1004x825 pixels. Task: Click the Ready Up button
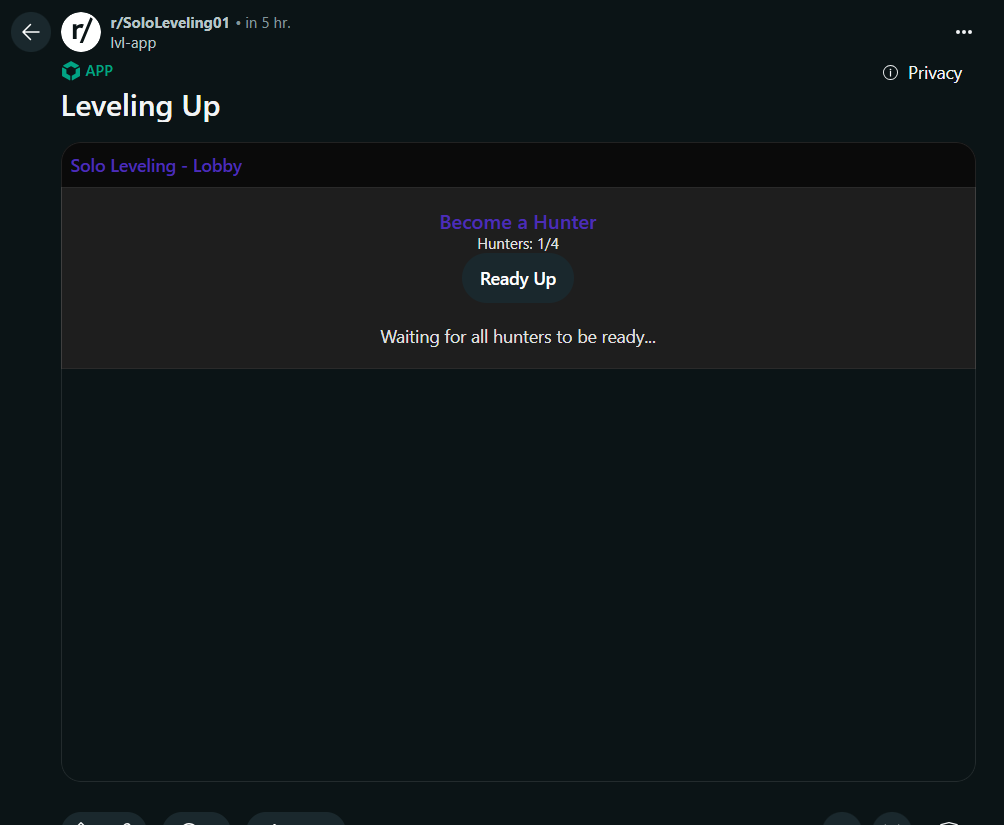pos(517,279)
